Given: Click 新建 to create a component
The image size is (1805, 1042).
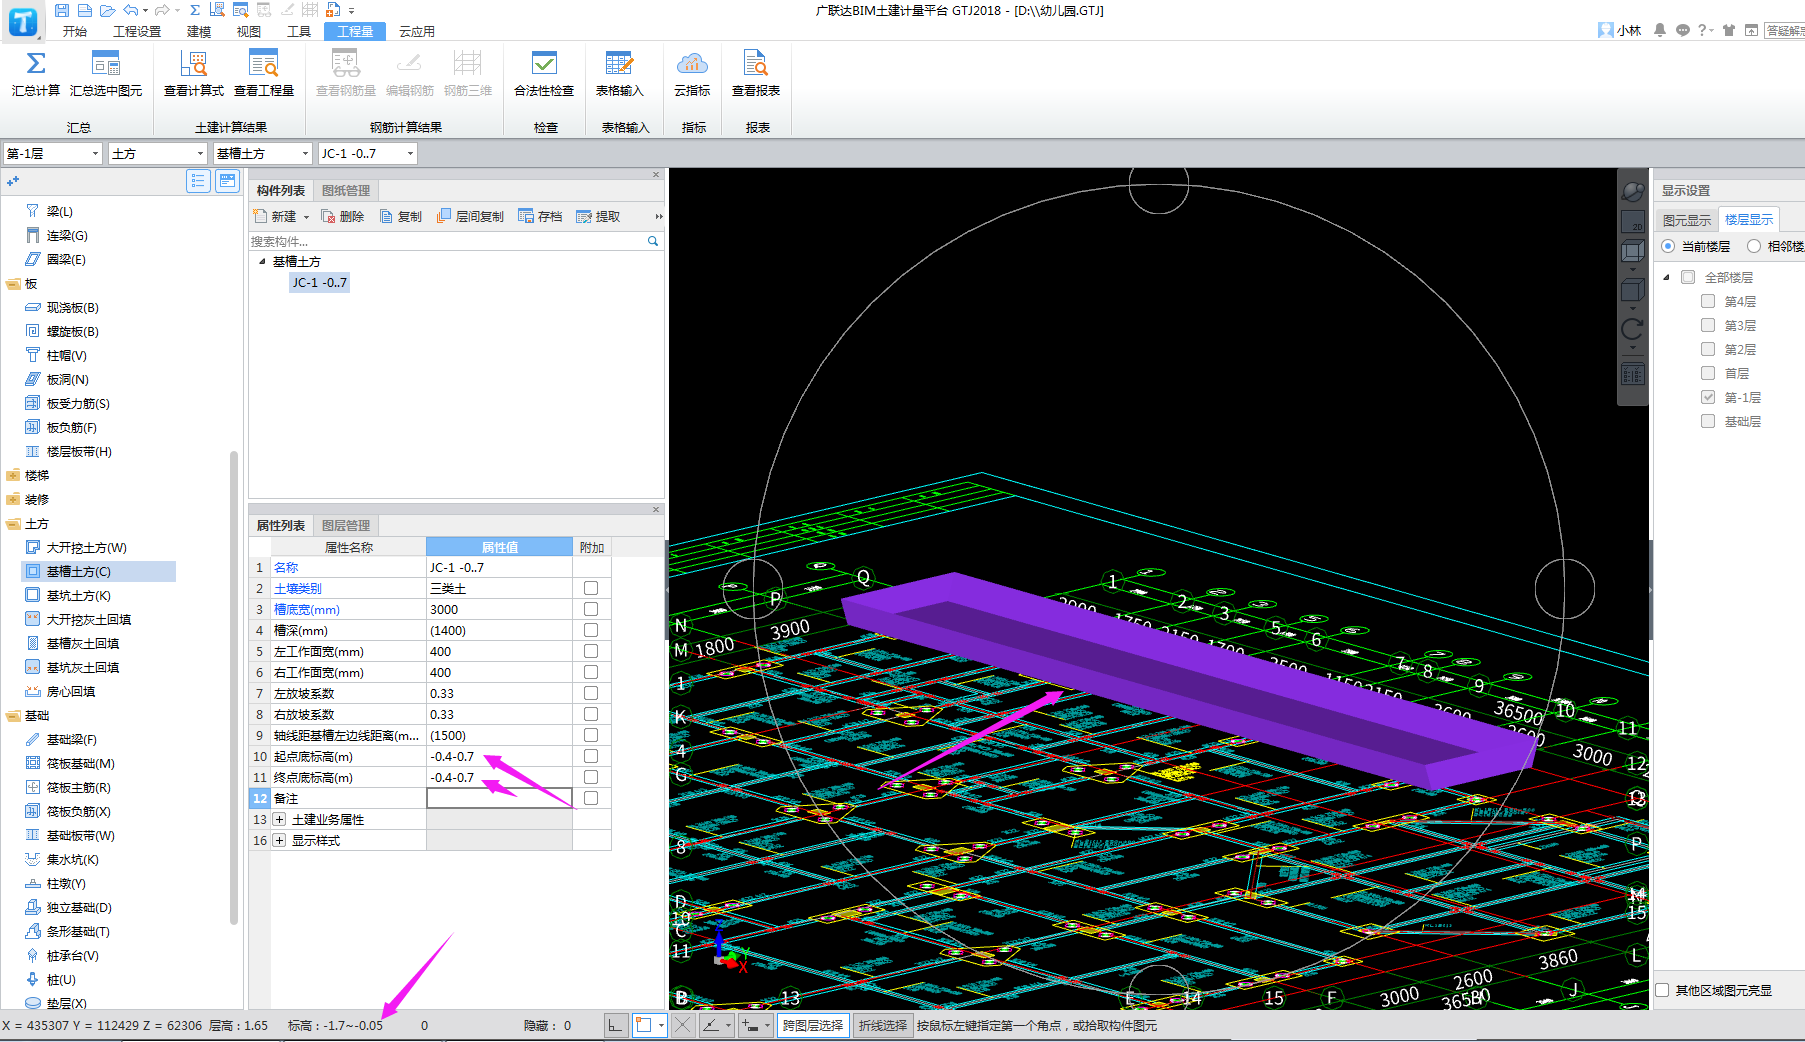Looking at the screenshot, I should pyautogui.click(x=276, y=216).
